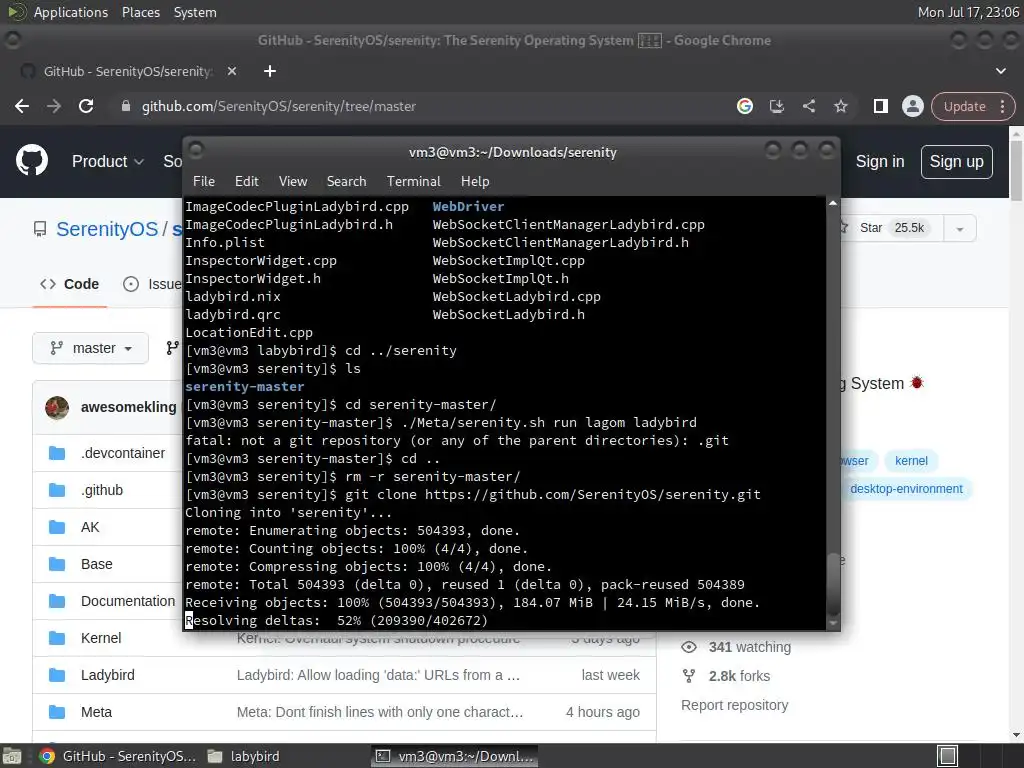Click the kernel topic tag
The height and width of the screenshot is (768, 1024).
(x=911, y=461)
